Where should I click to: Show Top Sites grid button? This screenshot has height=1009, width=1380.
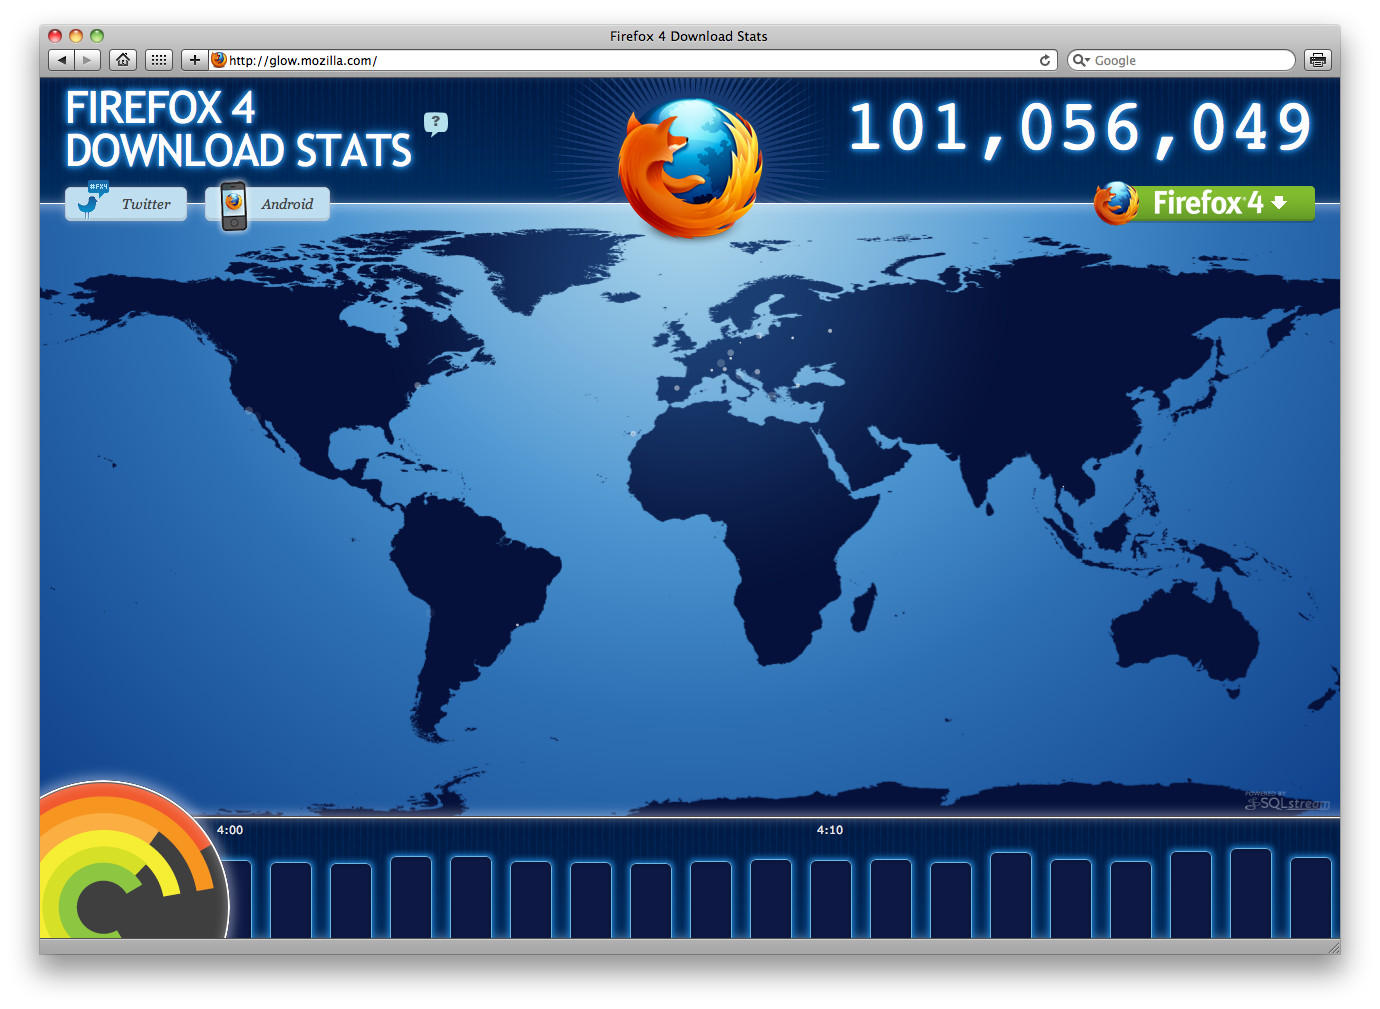159,60
